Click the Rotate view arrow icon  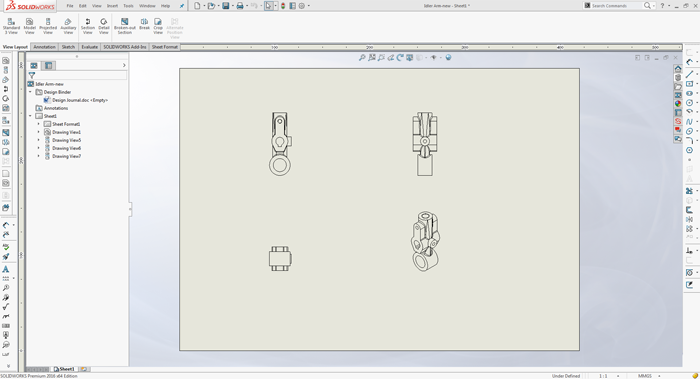[x=400, y=58]
